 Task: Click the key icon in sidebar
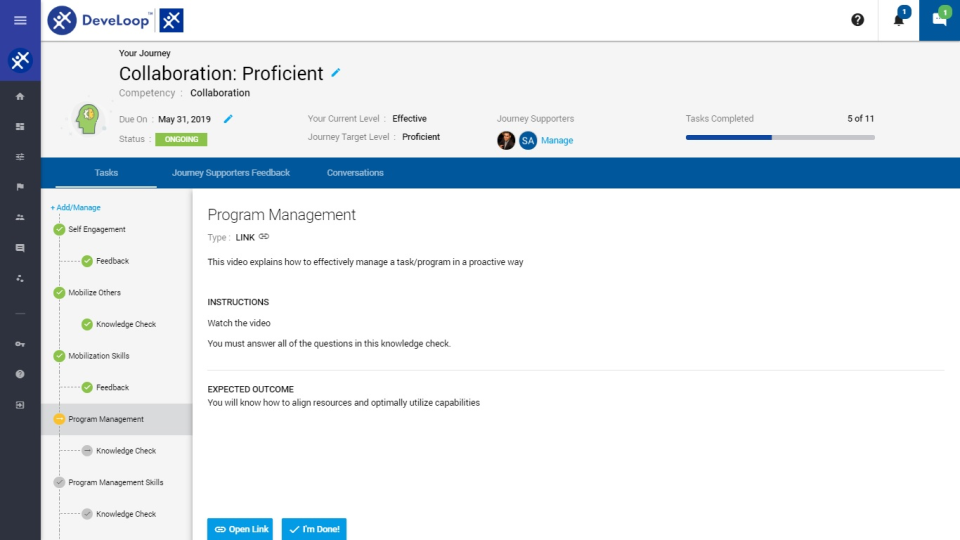[x=20, y=344]
